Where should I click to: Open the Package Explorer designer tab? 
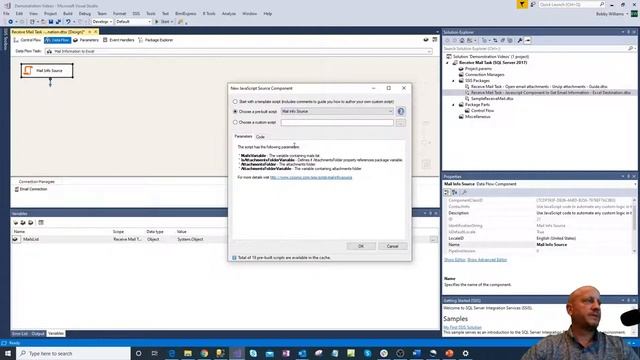pos(156,40)
